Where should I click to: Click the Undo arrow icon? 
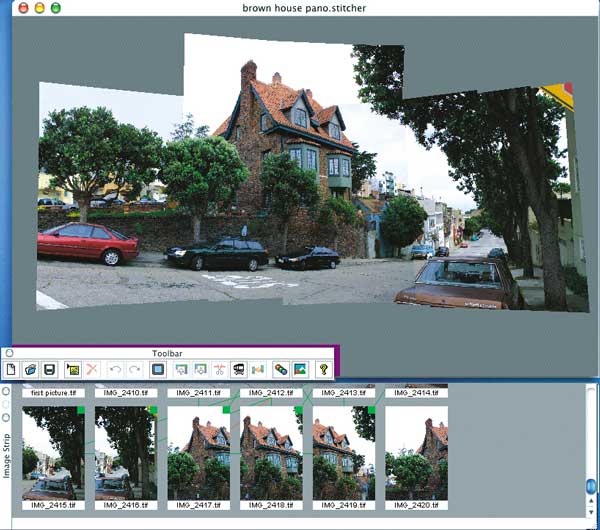tap(115, 370)
